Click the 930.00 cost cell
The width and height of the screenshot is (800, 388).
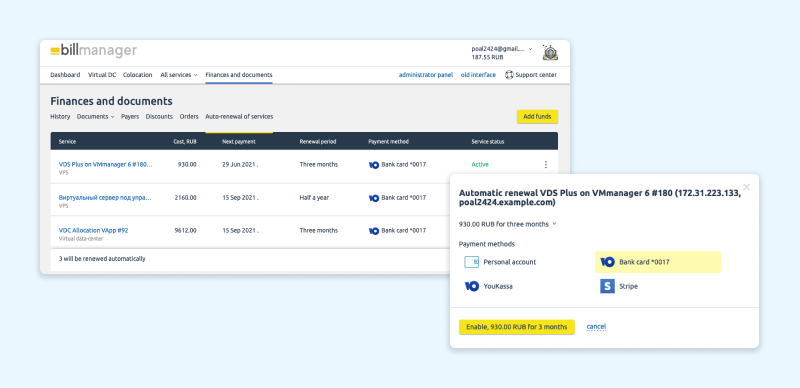point(187,164)
